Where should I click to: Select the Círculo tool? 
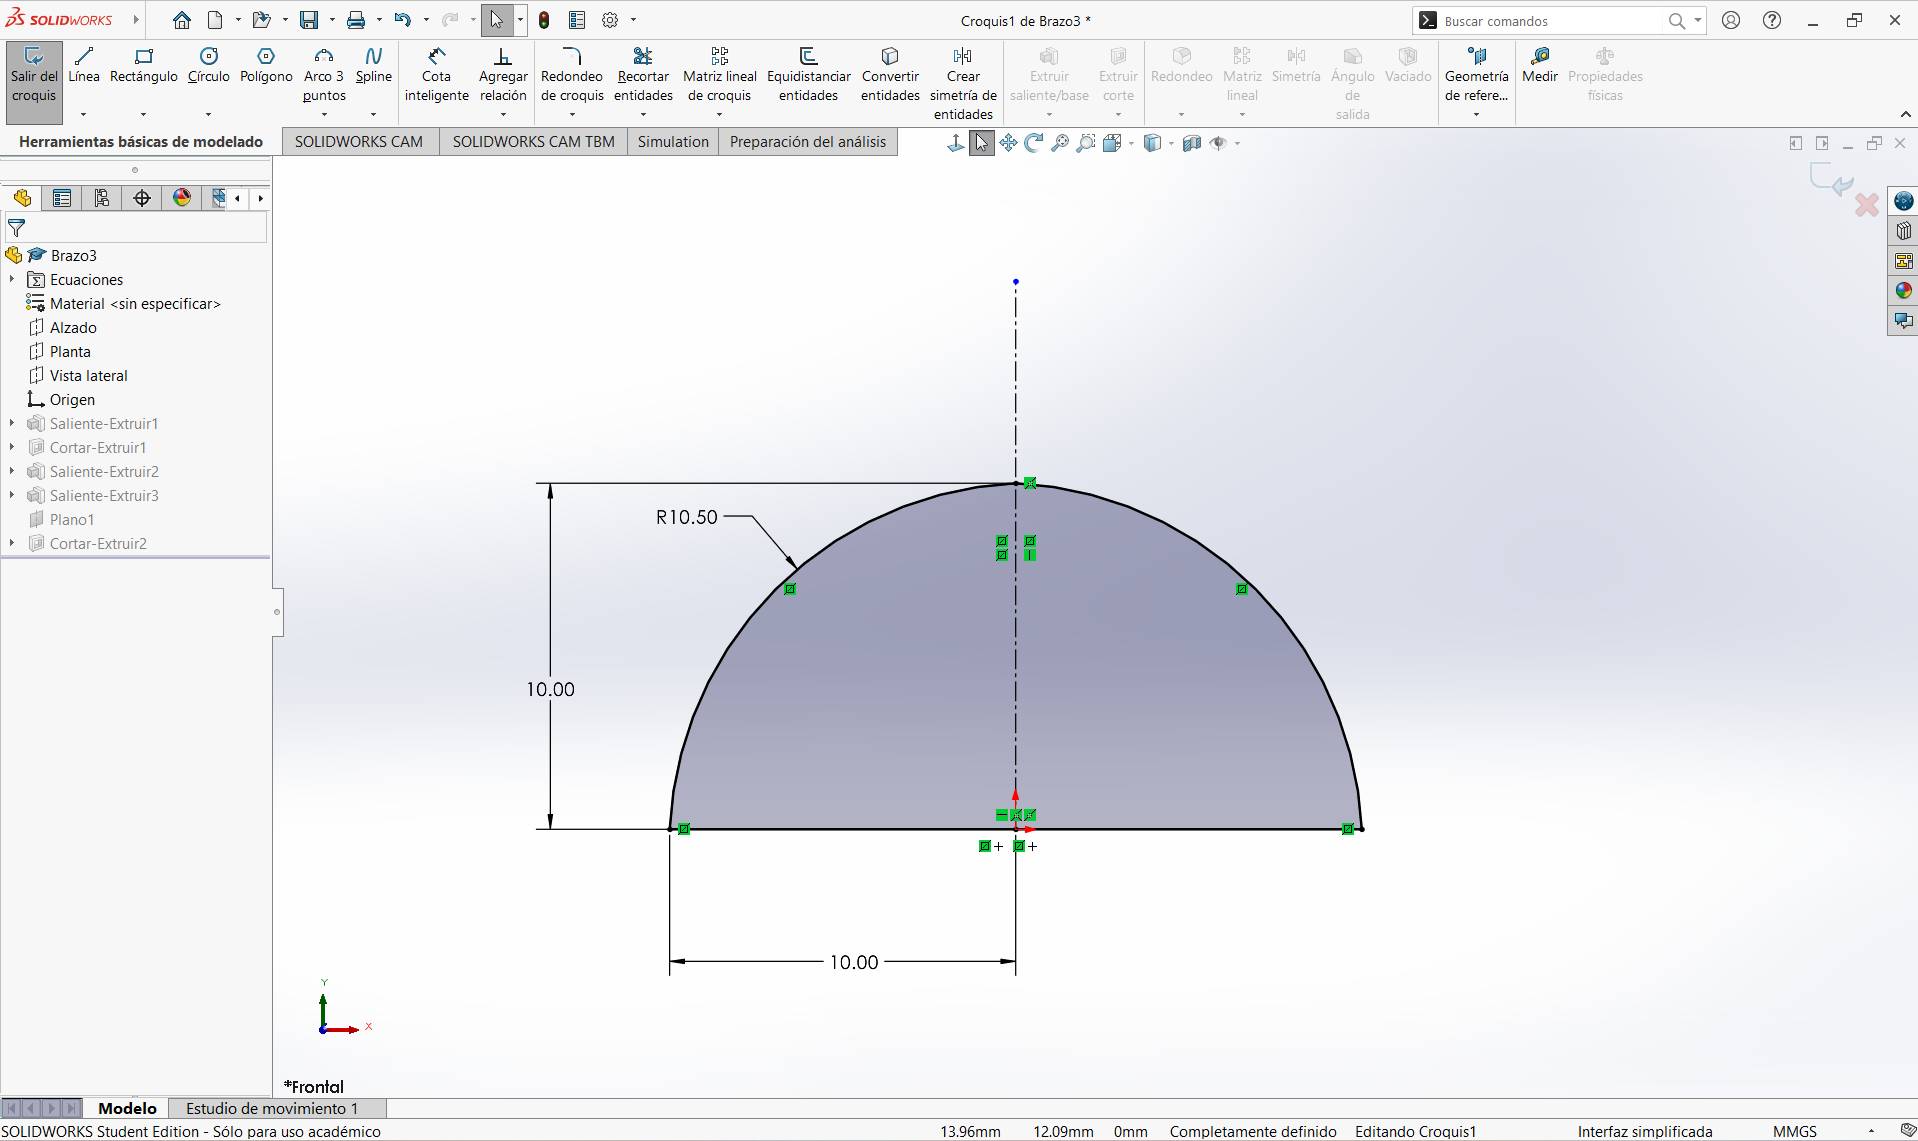coord(209,65)
